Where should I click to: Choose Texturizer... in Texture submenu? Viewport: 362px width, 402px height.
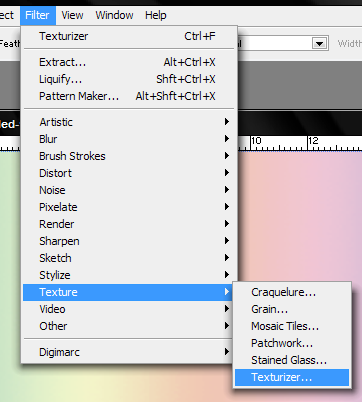pyautogui.click(x=292, y=377)
